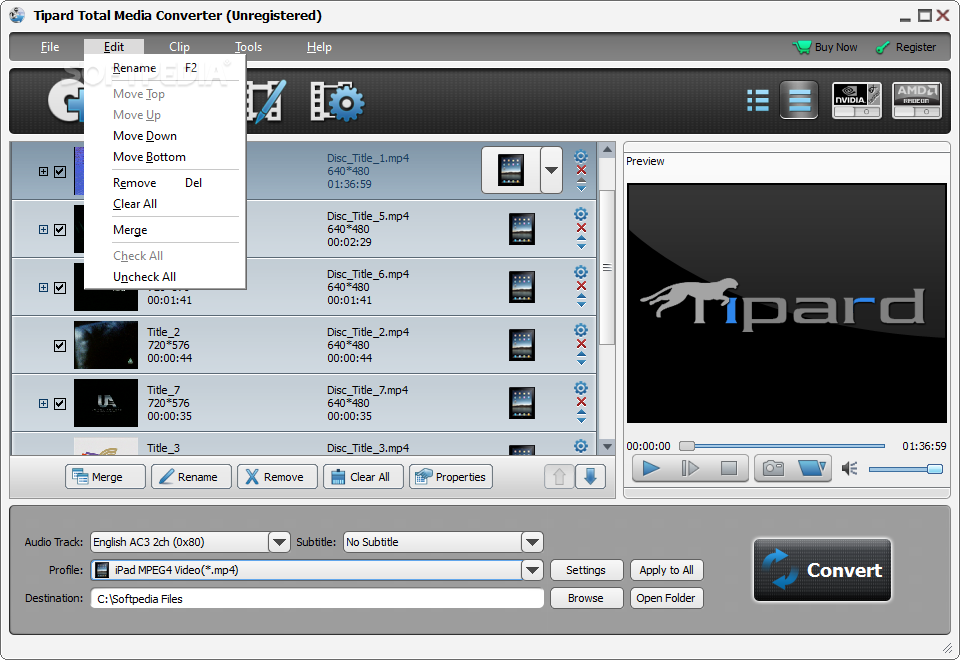The height and width of the screenshot is (660, 960).
Task: Open settings gear for Disc_Title_2.mp4
Action: coord(580,330)
